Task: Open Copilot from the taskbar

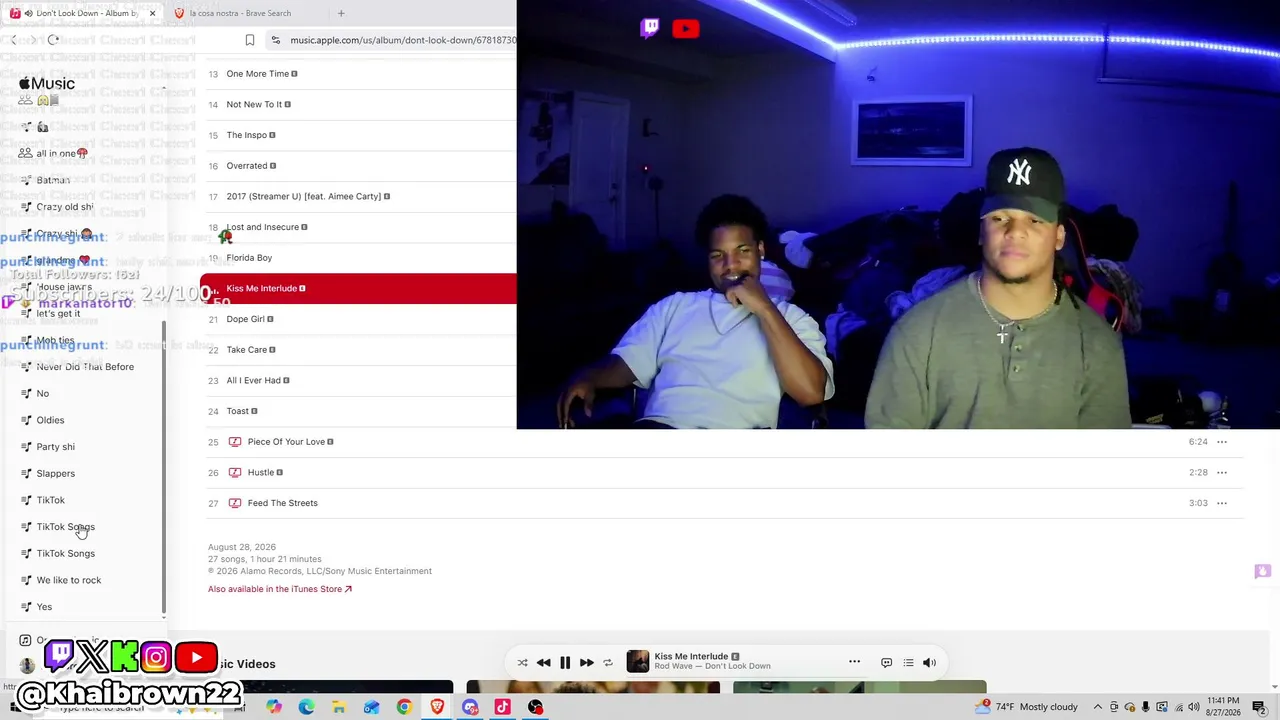Action: (274, 707)
